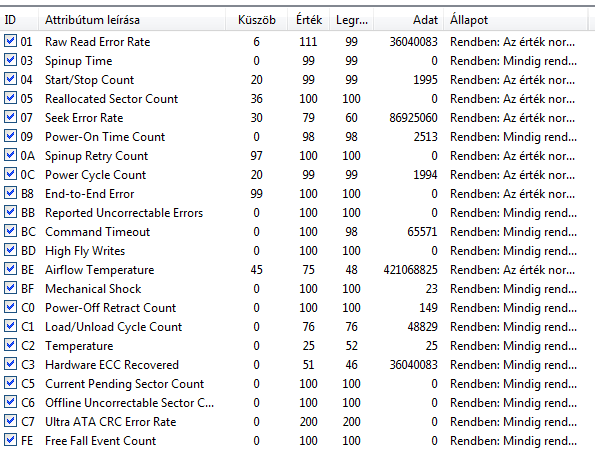Select data value 149 for Power-Off Retract

point(428,307)
